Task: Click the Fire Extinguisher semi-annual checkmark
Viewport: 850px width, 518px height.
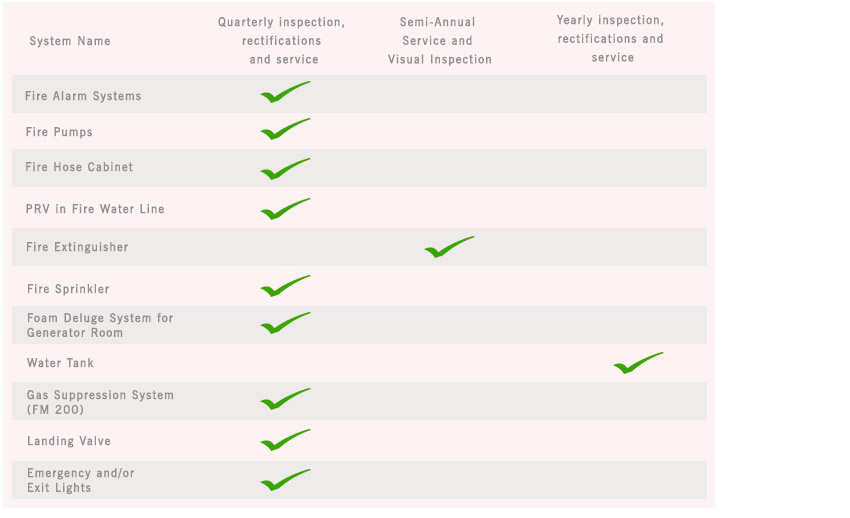Action: 449,247
